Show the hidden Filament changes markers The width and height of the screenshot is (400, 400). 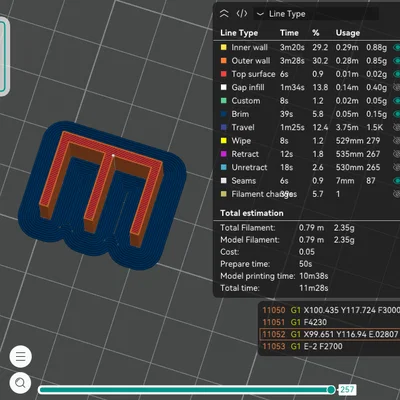[397, 194]
